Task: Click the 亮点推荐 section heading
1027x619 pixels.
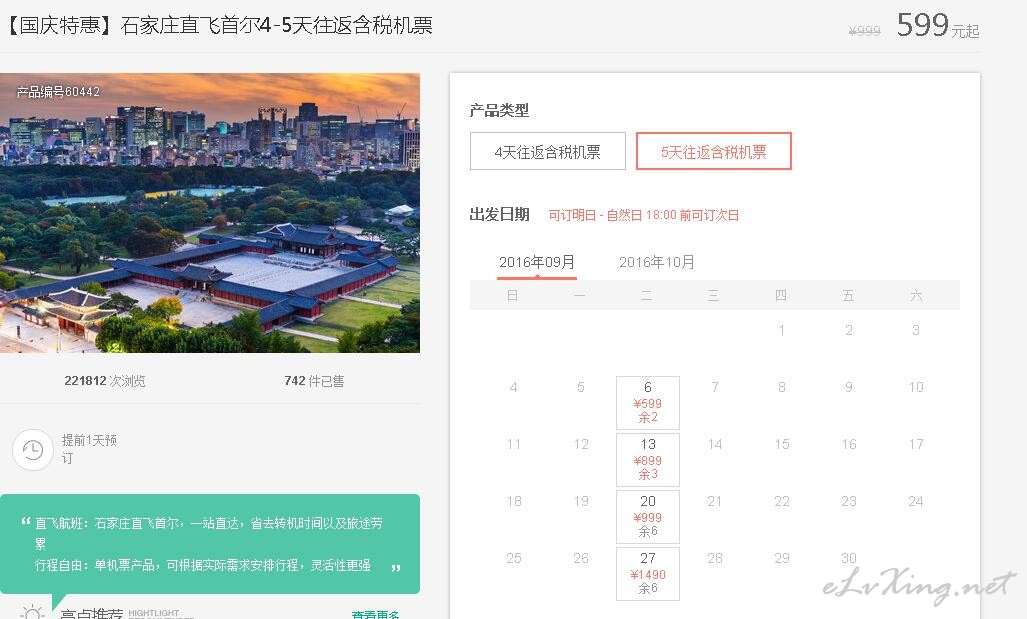Action: click(92, 614)
